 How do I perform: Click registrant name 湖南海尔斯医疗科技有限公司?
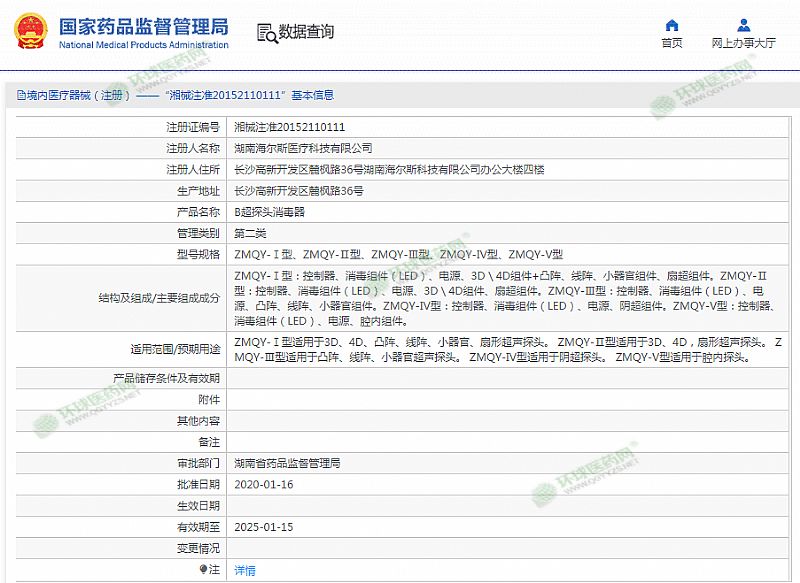click(x=295, y=147)
